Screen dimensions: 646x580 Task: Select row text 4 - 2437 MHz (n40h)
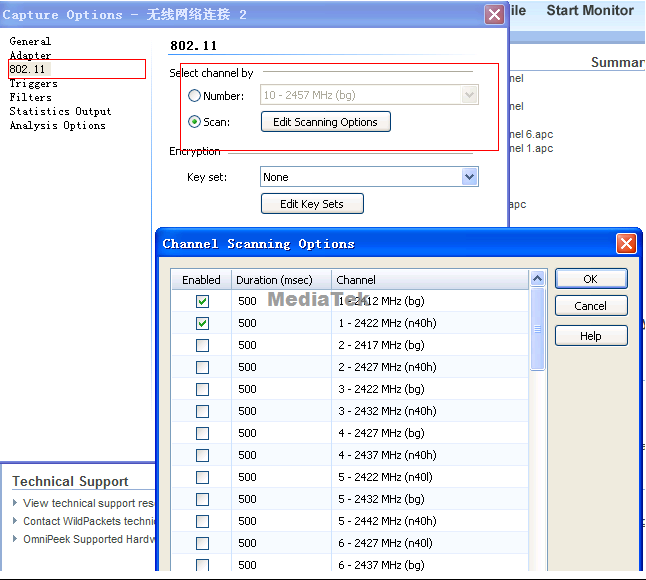pos(387,455)
